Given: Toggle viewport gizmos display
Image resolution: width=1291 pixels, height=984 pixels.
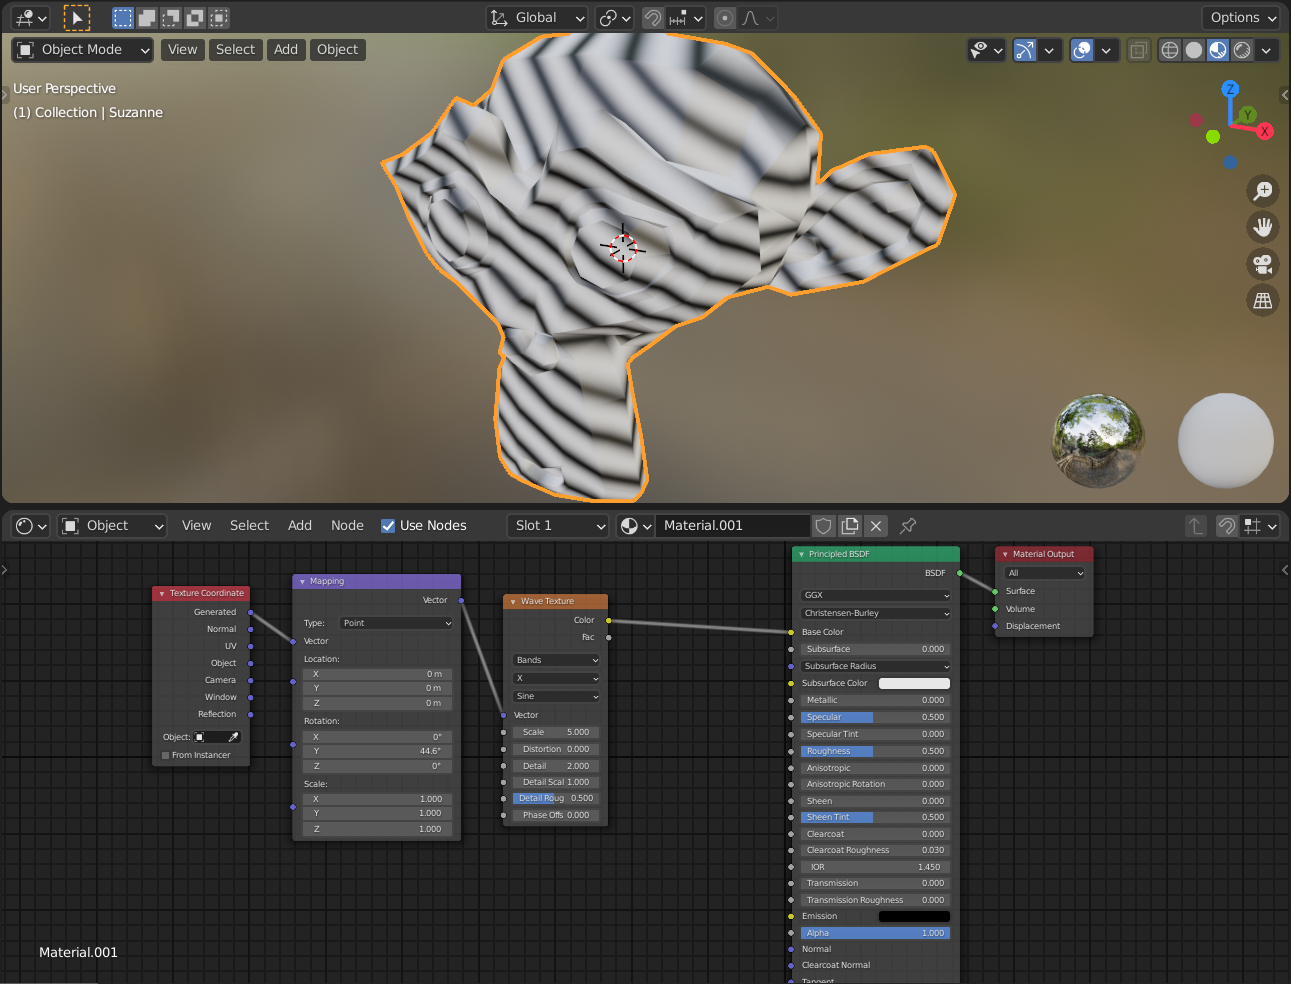Looking at the screenshot, I should 1025,50.
